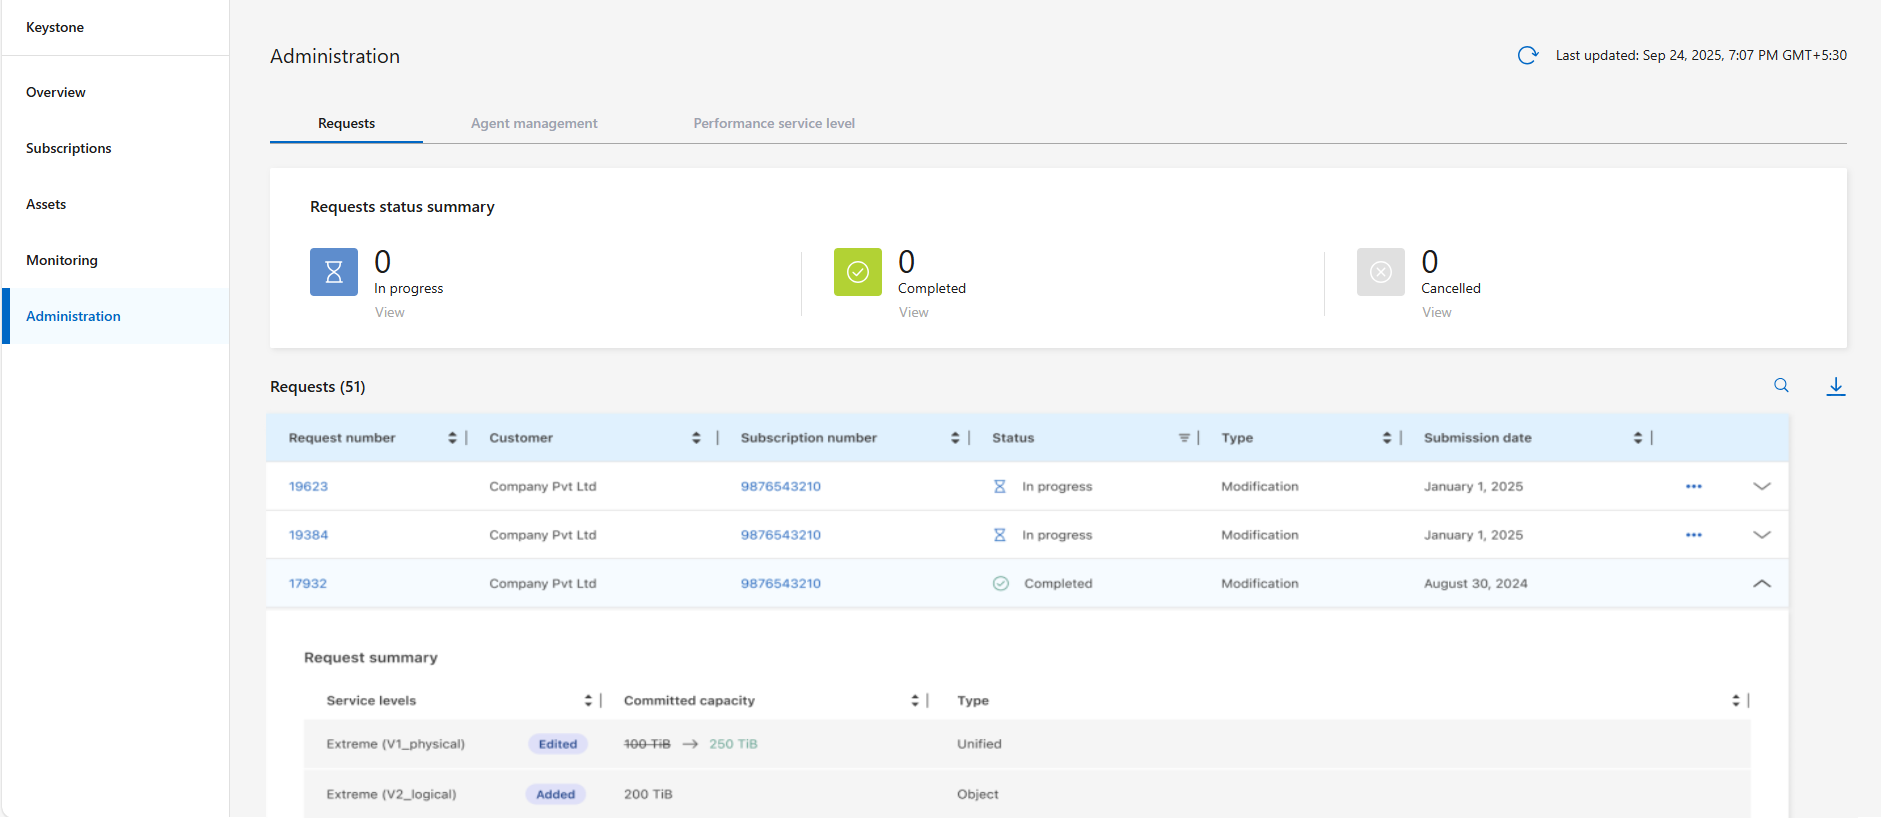Open the Status column filter icon
The image size is (1881, 818).
1184,438
